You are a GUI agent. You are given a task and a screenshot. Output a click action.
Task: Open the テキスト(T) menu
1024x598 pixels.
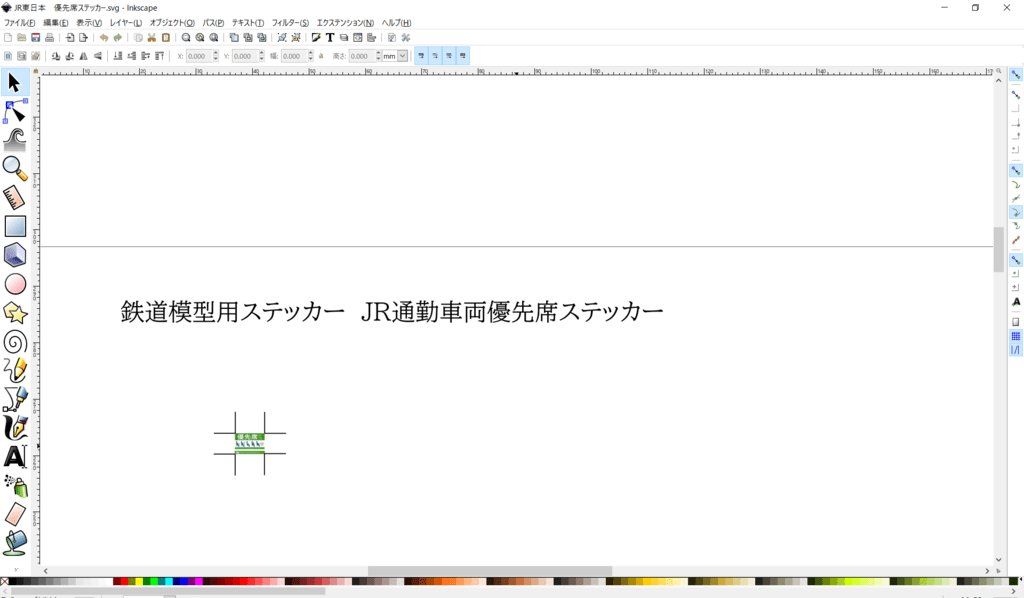click(248, 23)
